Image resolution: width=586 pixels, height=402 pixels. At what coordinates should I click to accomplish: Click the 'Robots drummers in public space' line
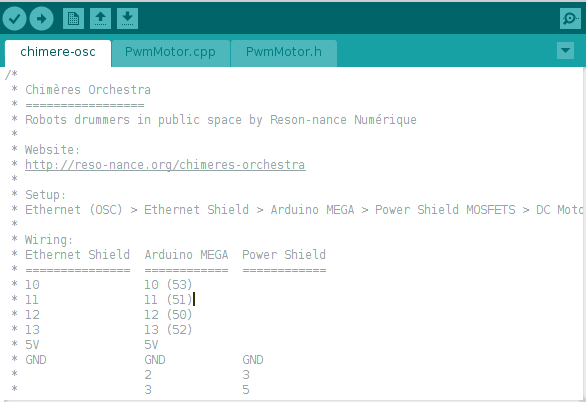click(x=220, y=120)
